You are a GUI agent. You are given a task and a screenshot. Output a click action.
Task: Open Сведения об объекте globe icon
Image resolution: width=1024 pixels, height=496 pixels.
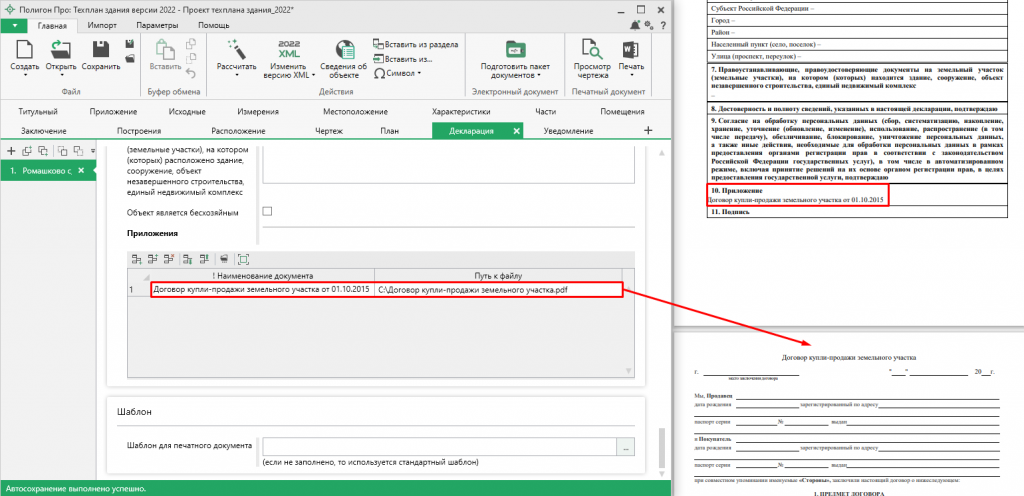(345, 50)
